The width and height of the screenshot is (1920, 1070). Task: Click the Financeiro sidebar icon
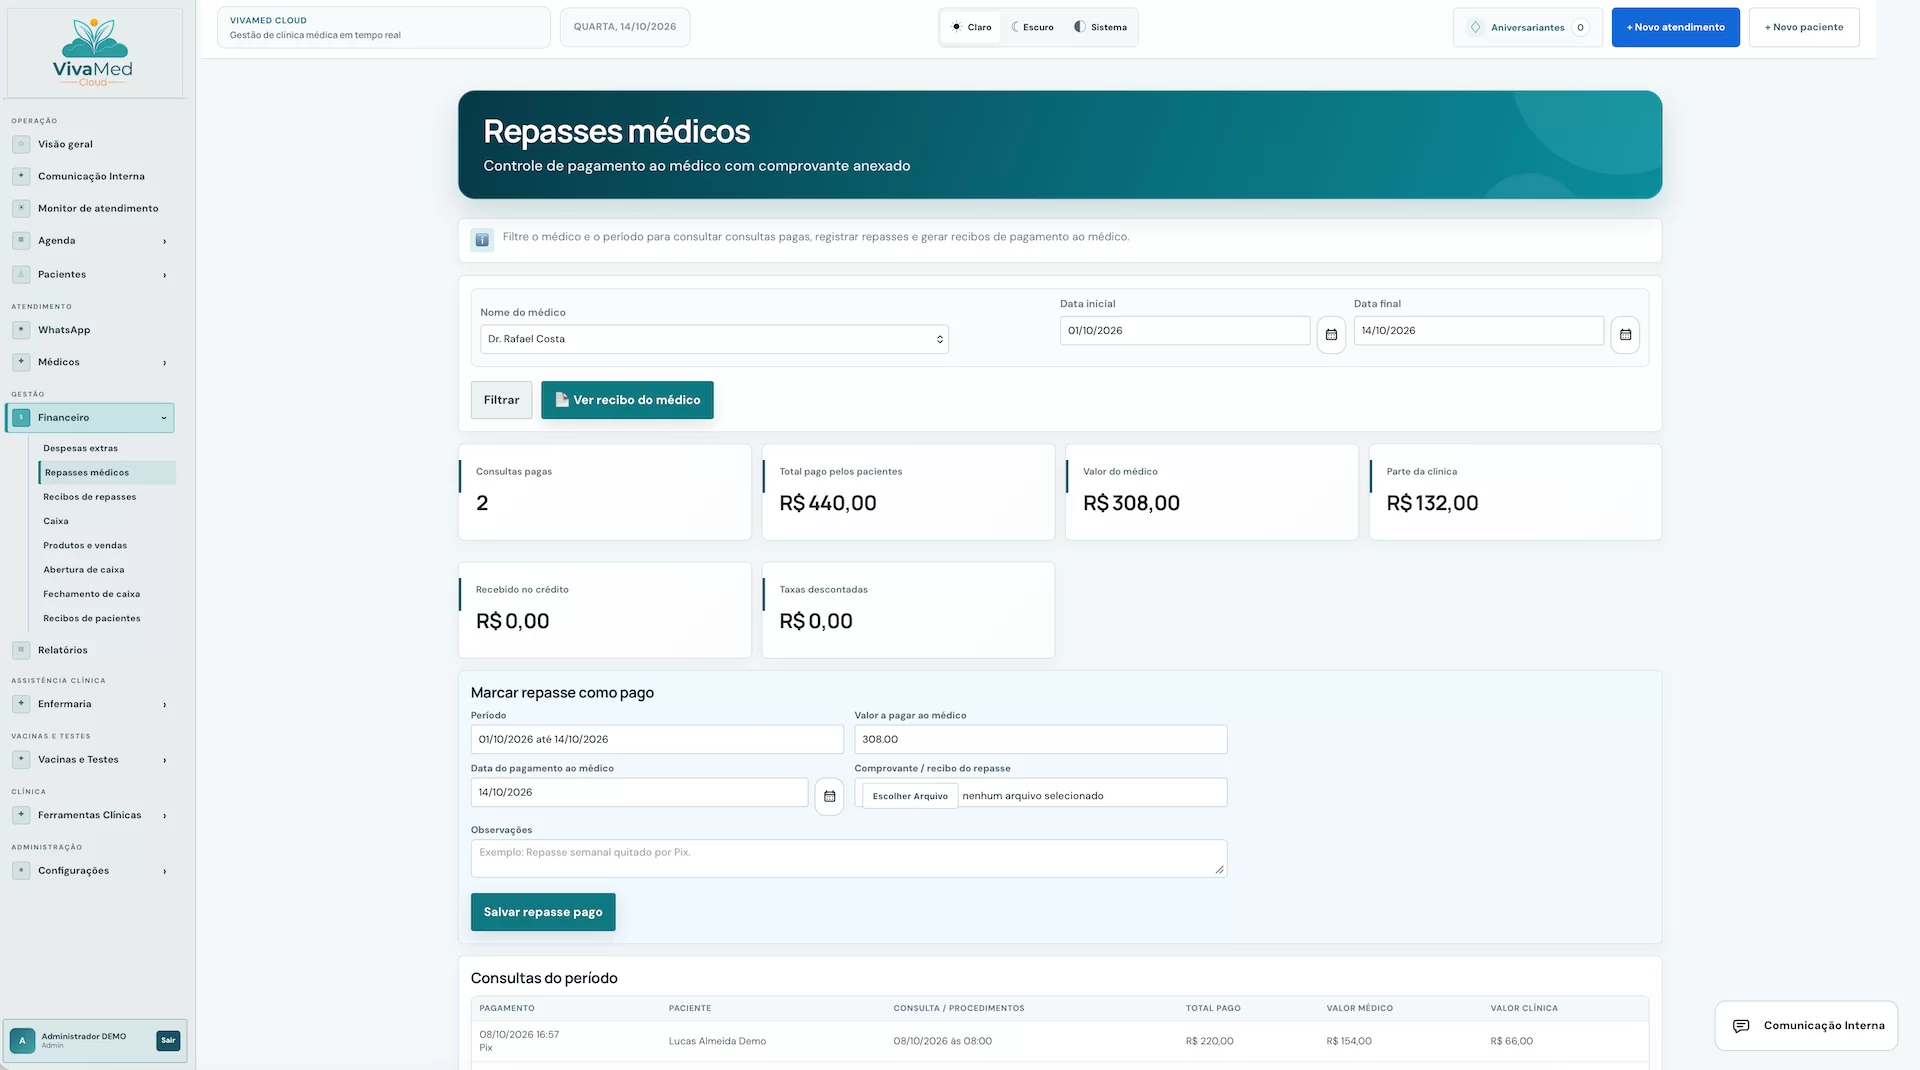[x=21, y=417]
